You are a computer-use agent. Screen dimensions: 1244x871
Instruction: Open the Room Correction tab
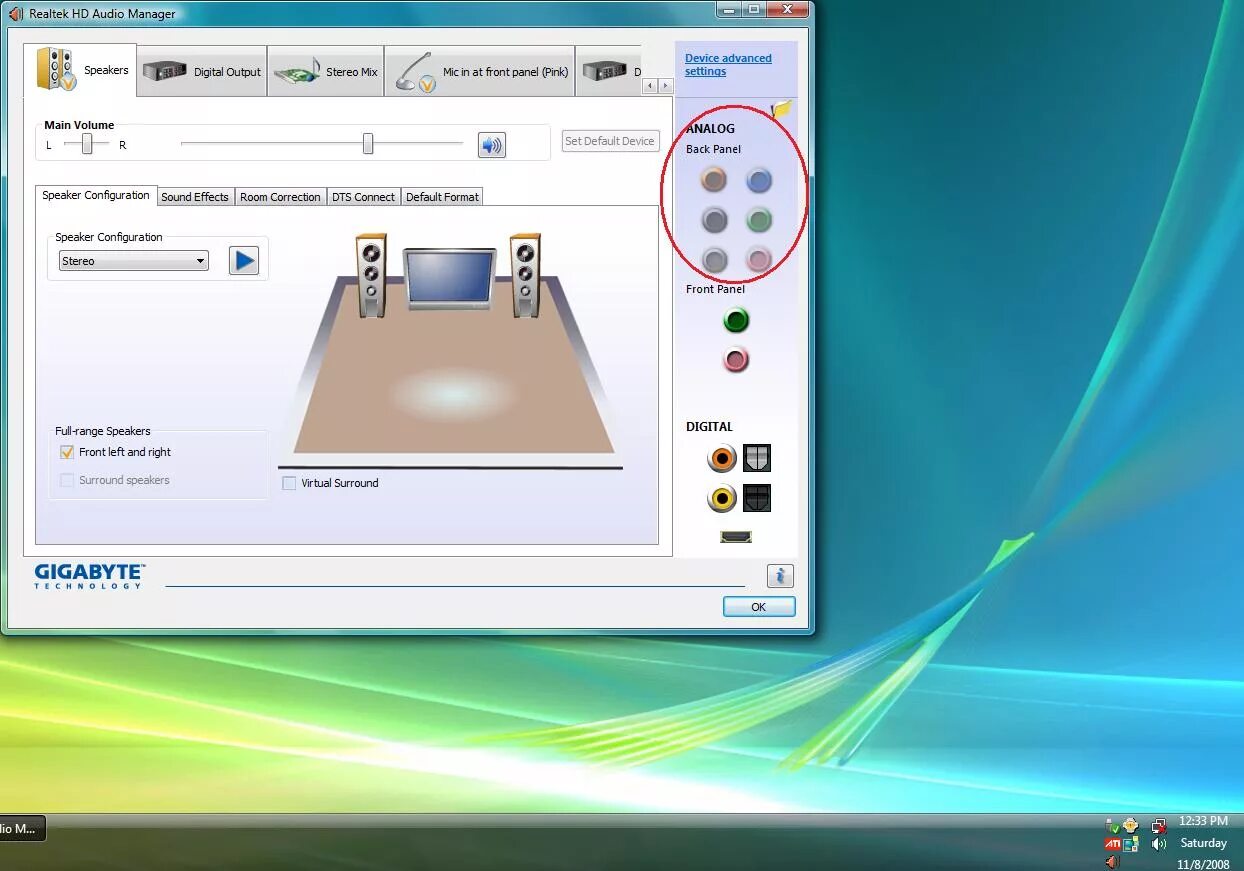[280, 197]
